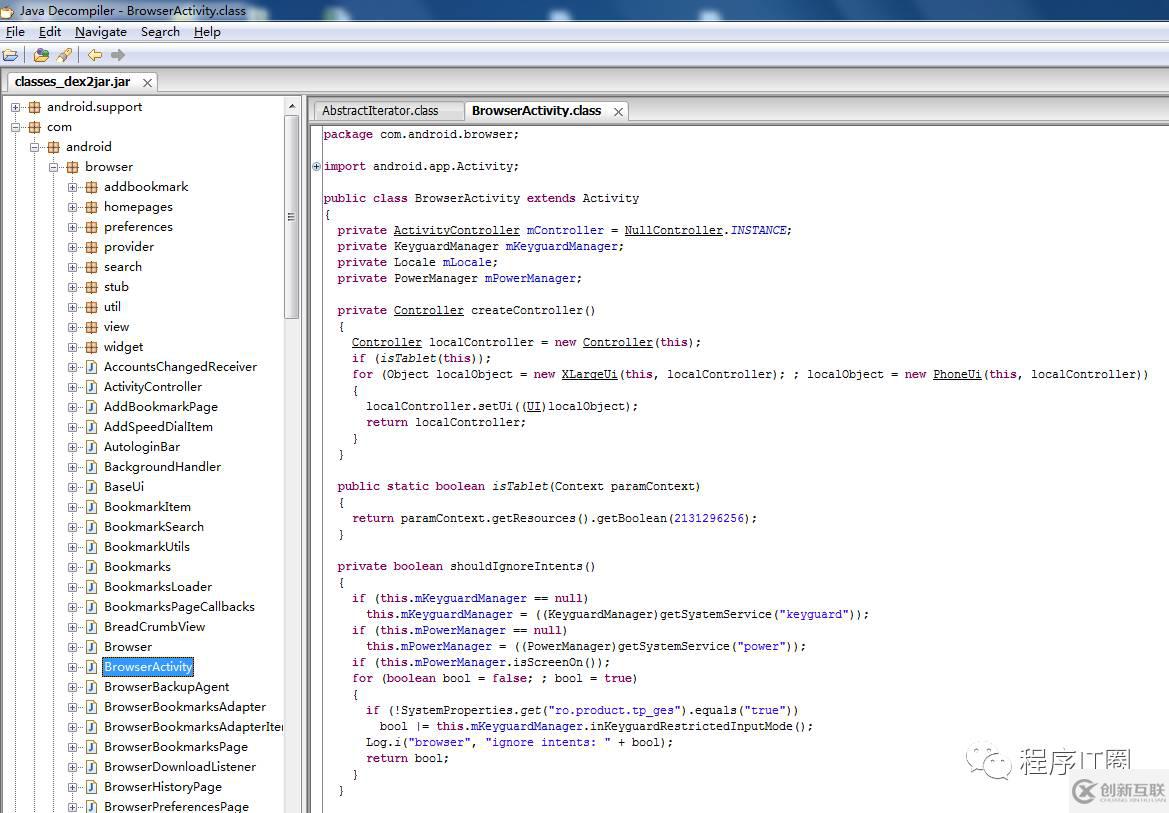Expand the import statements in the code

tap(317, 166)
